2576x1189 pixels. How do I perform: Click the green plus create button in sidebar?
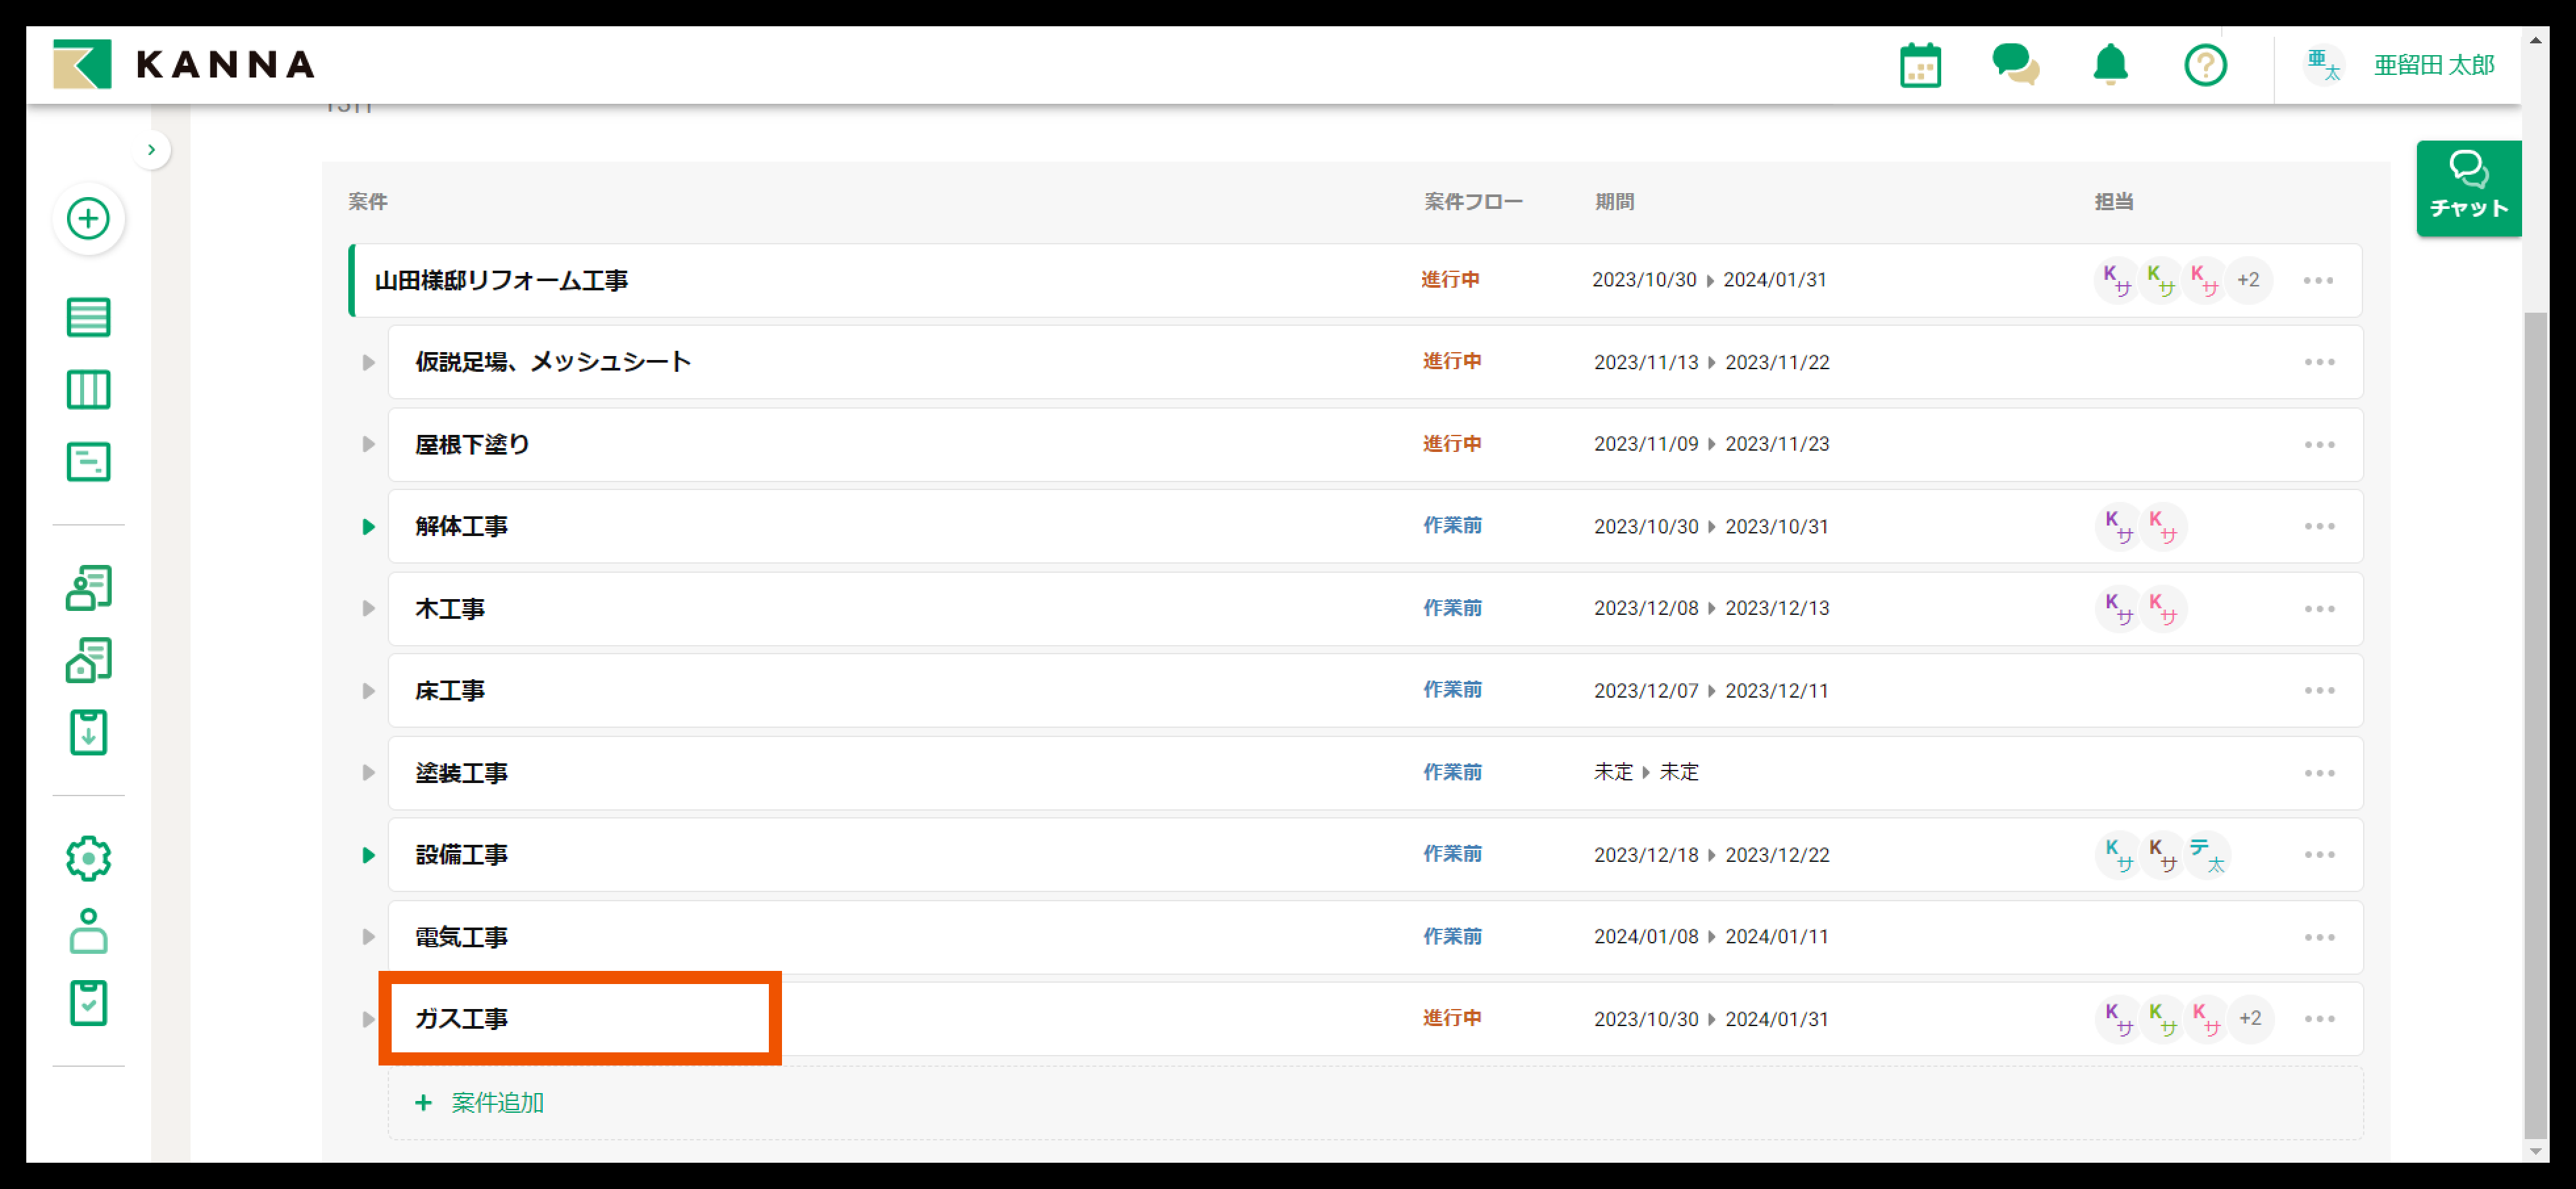[x=88, y=218]
